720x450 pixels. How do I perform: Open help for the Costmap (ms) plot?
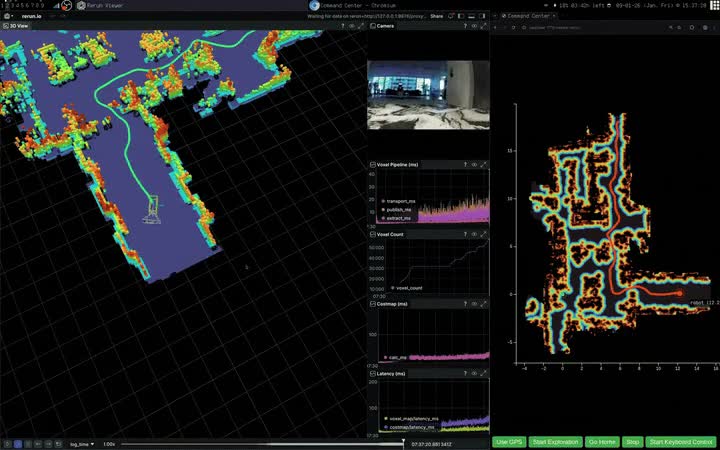[x=465, y=304]
